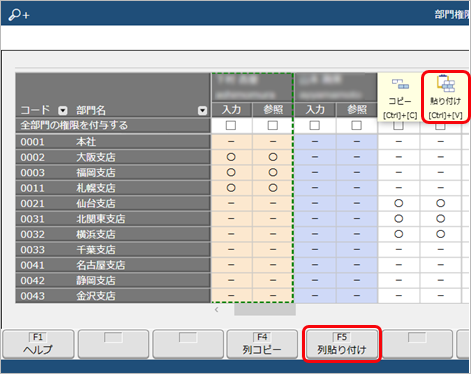Select the 0003 福岡支店 row
Image resolution: width=471 pixels, height=374 pixels.
click(x=113, y=172)
